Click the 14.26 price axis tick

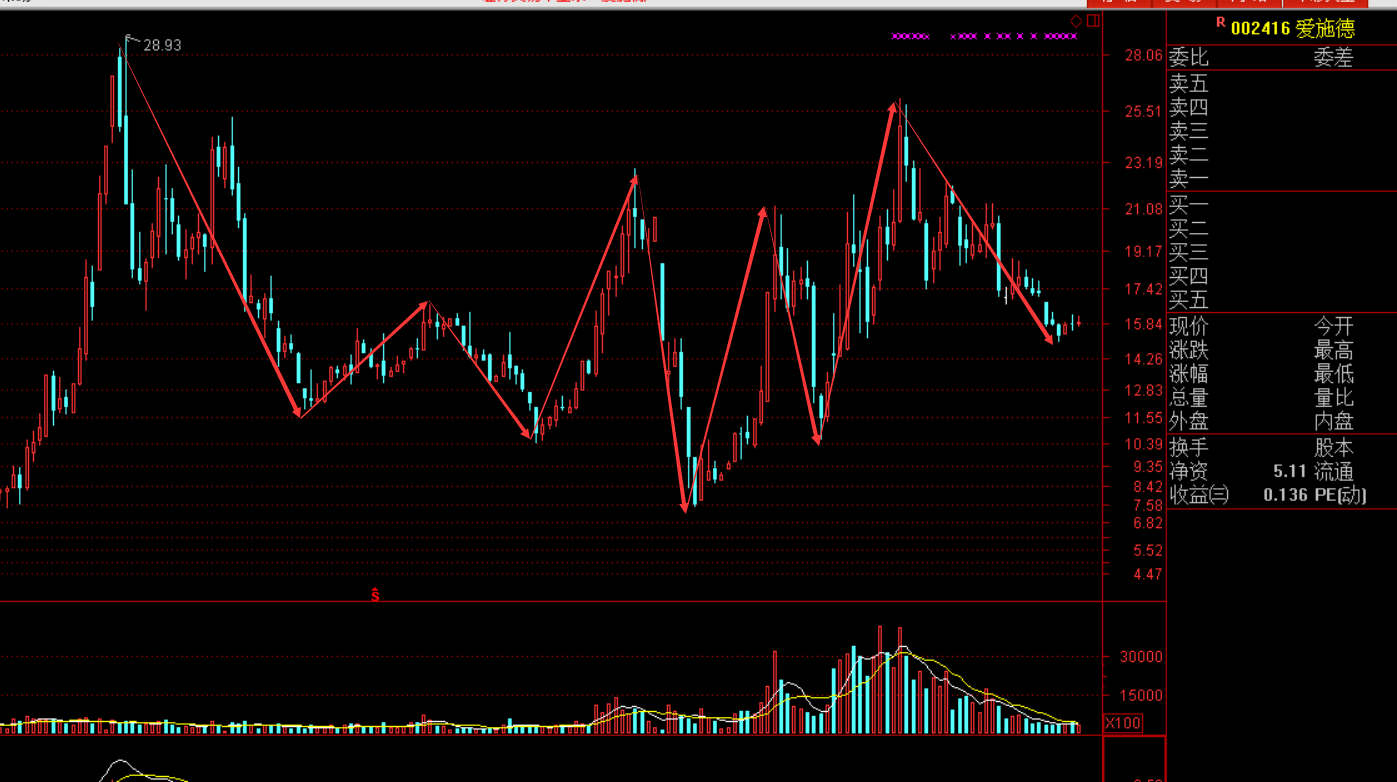tap(1143, 359)
